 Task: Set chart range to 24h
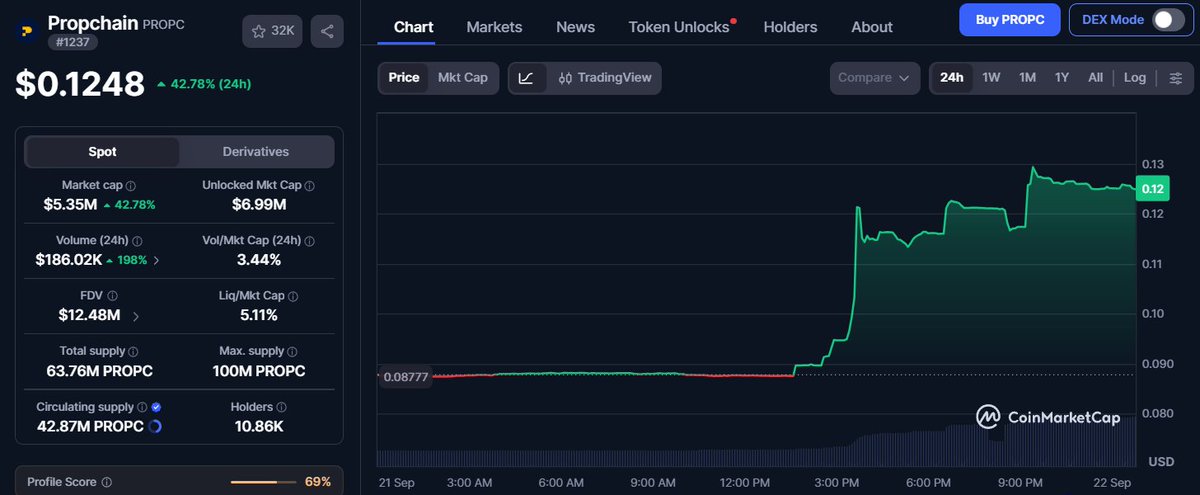tap(952, 78)
